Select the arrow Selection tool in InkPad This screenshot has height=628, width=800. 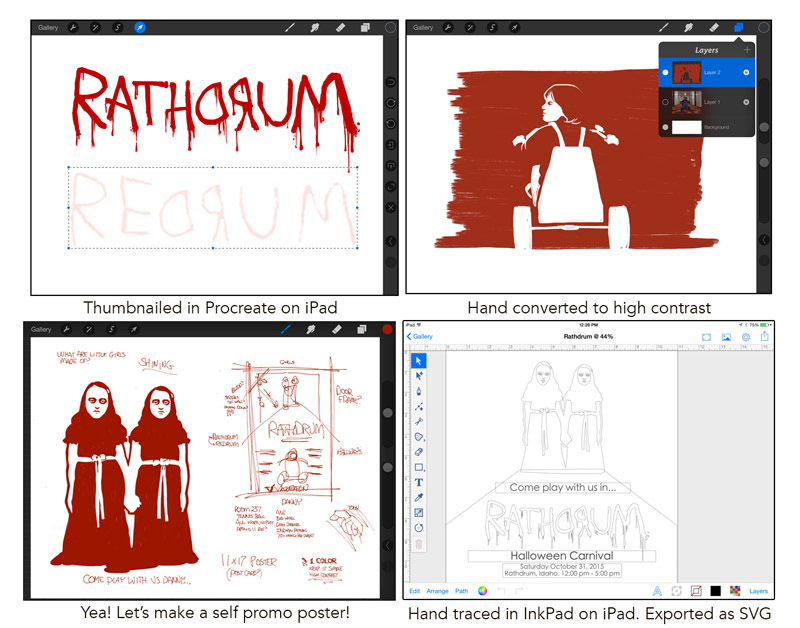pyautogui.click(x=418, y=361)
